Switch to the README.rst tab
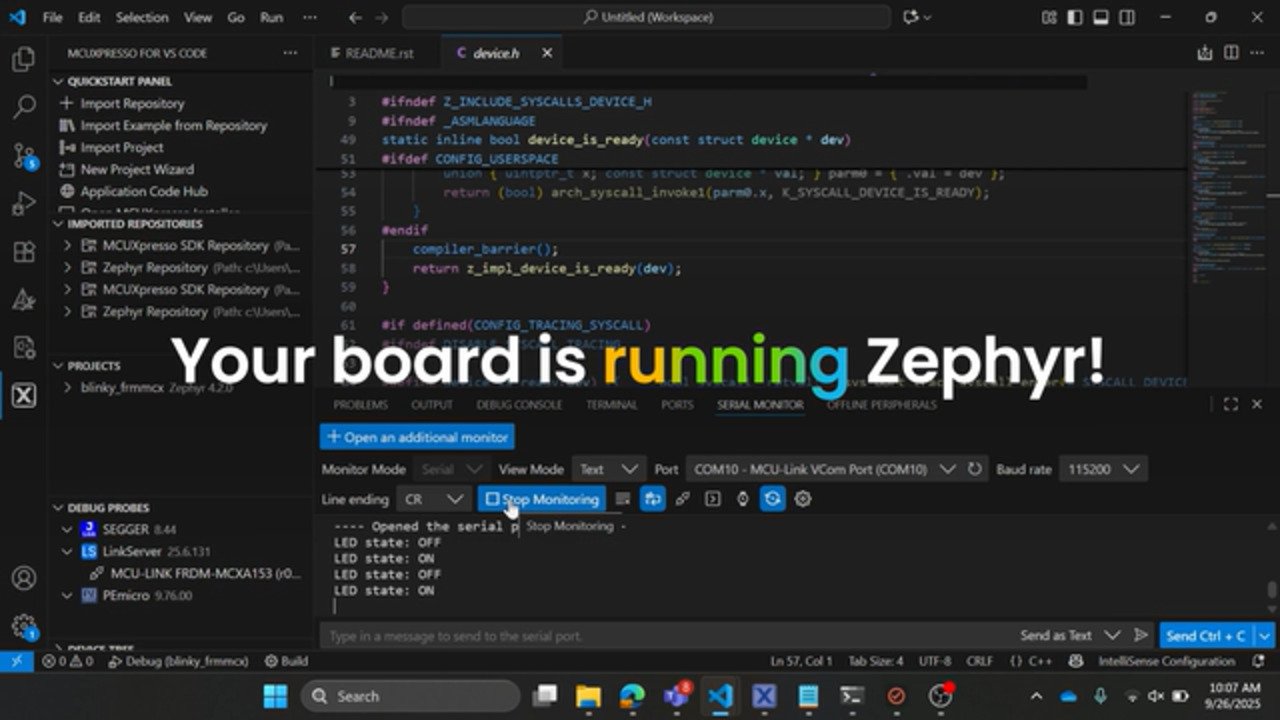The height and width of the screenshot is (720, 1280). pyautogui.click(x=379, y=53)
